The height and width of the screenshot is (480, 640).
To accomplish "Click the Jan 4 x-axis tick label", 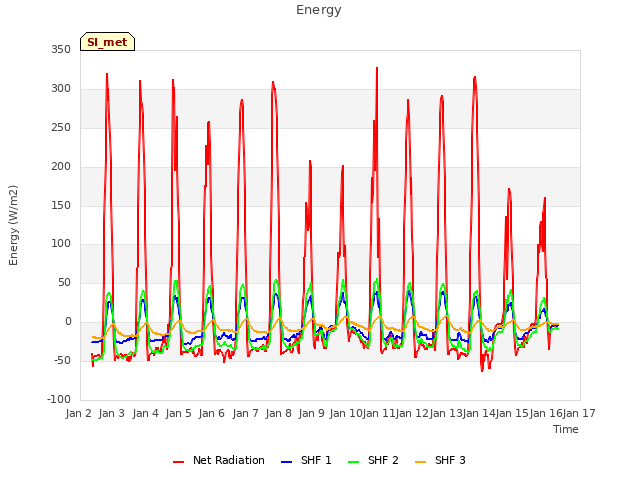I will tap(146, 413).
